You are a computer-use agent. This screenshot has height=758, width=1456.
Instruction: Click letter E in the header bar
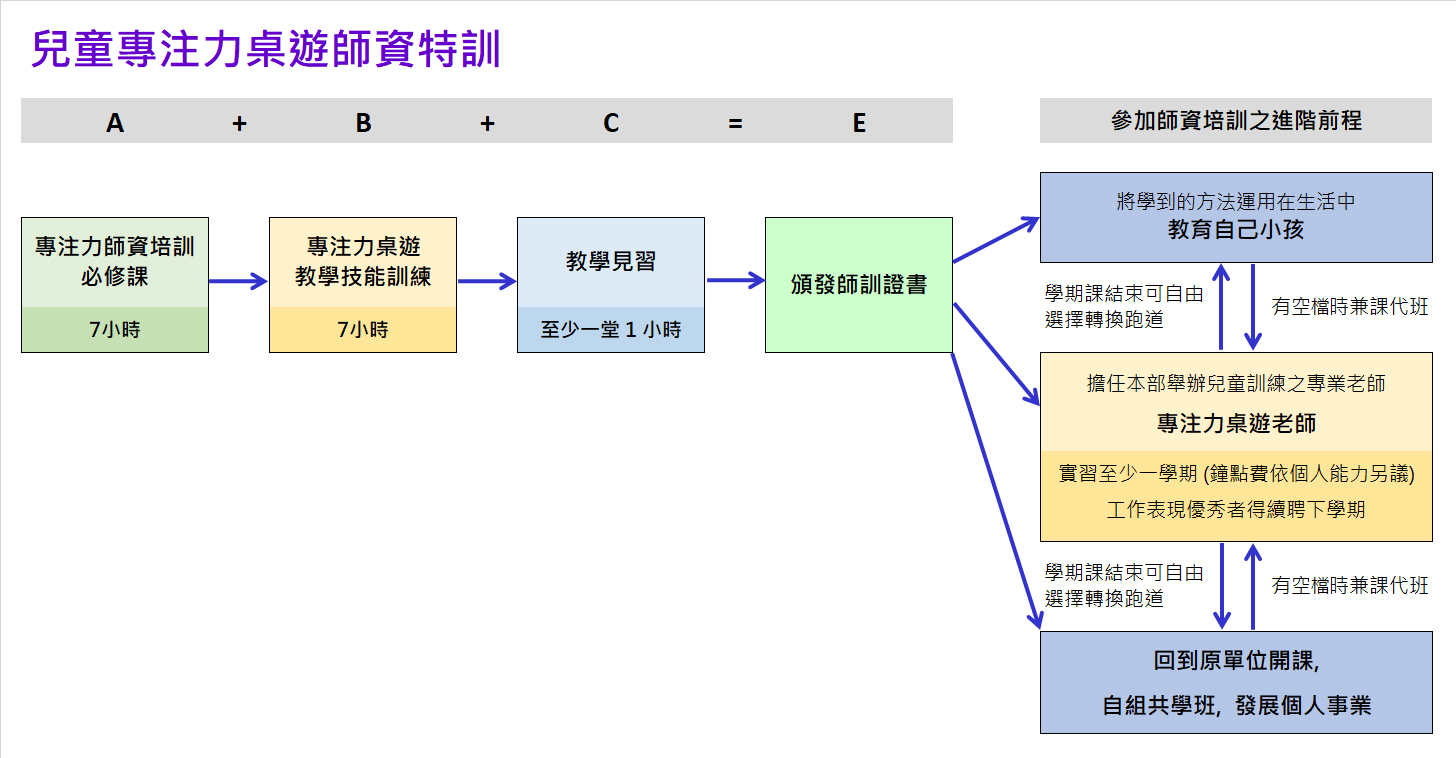[859, 123]
